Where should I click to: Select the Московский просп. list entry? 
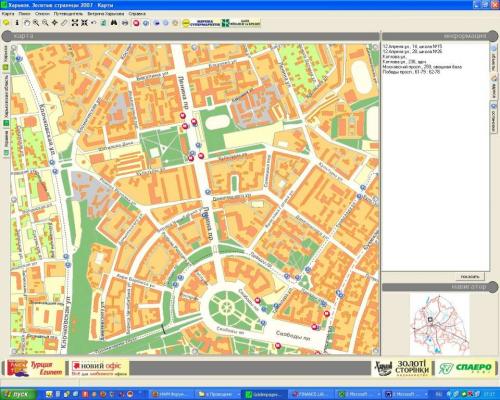pos(422,67)
